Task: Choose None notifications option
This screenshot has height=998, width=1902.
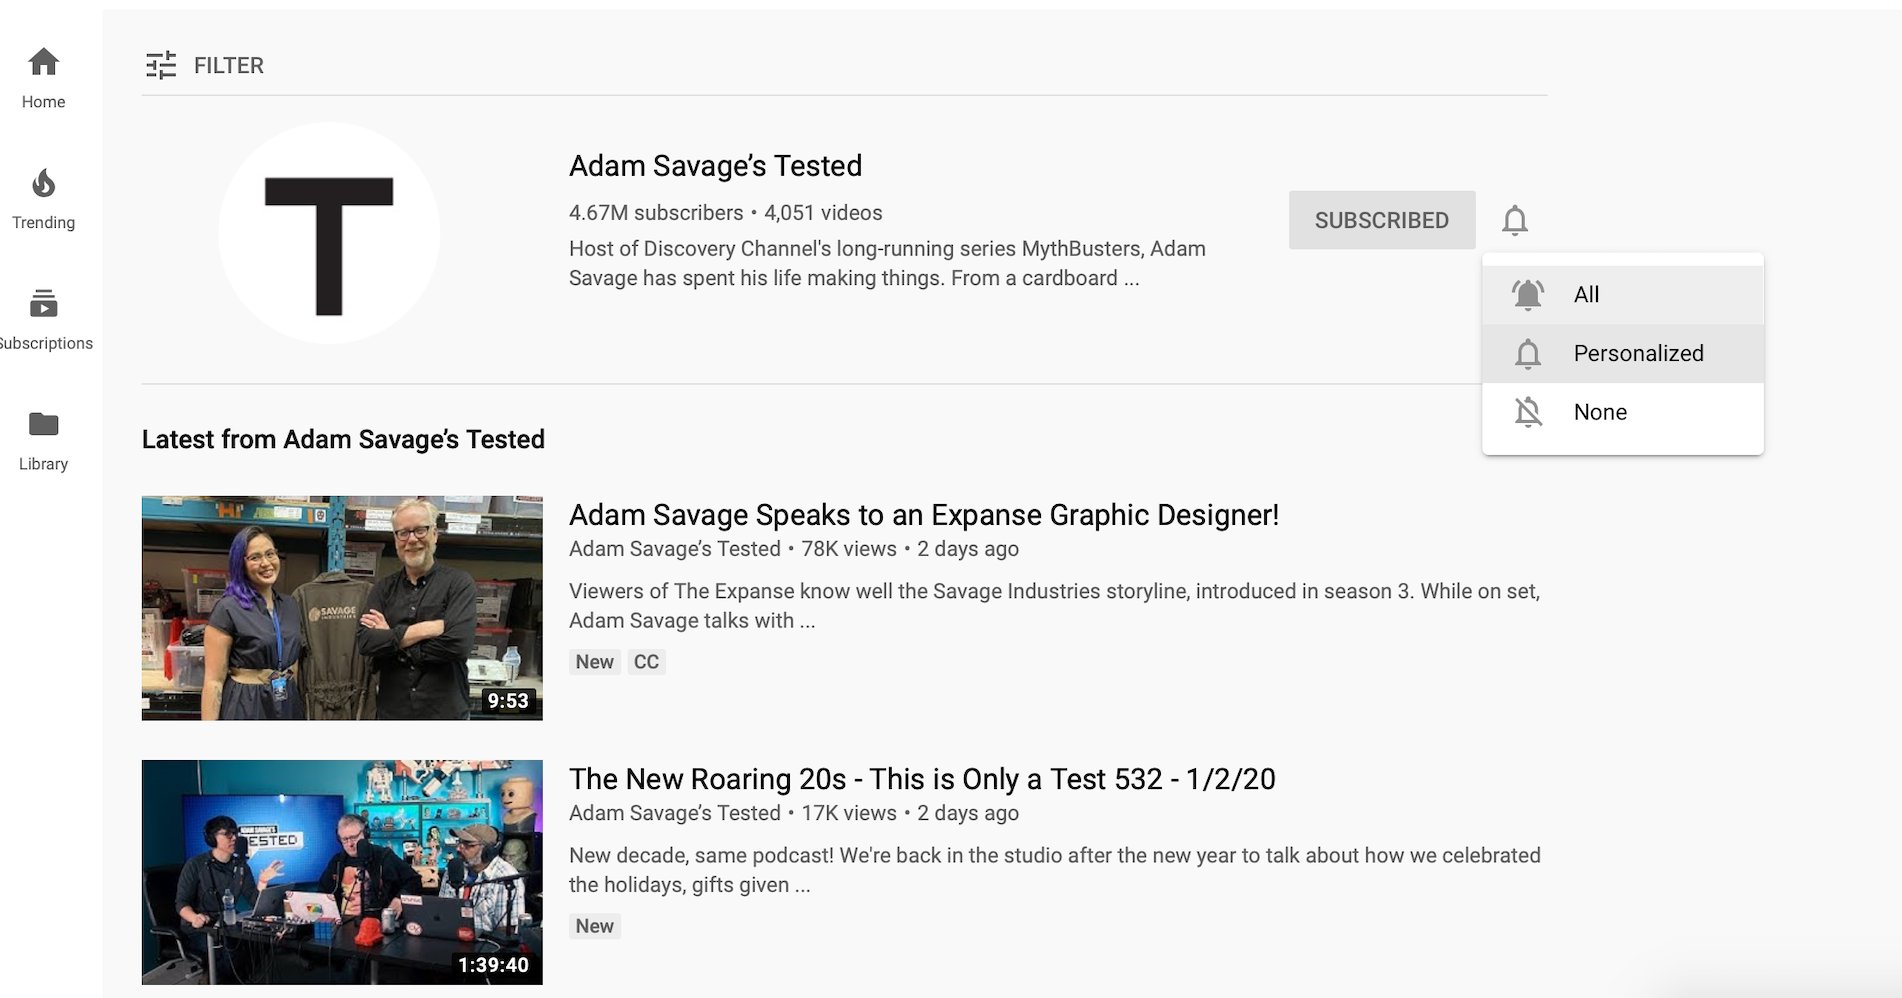Action: click(x=1623, y=412)
